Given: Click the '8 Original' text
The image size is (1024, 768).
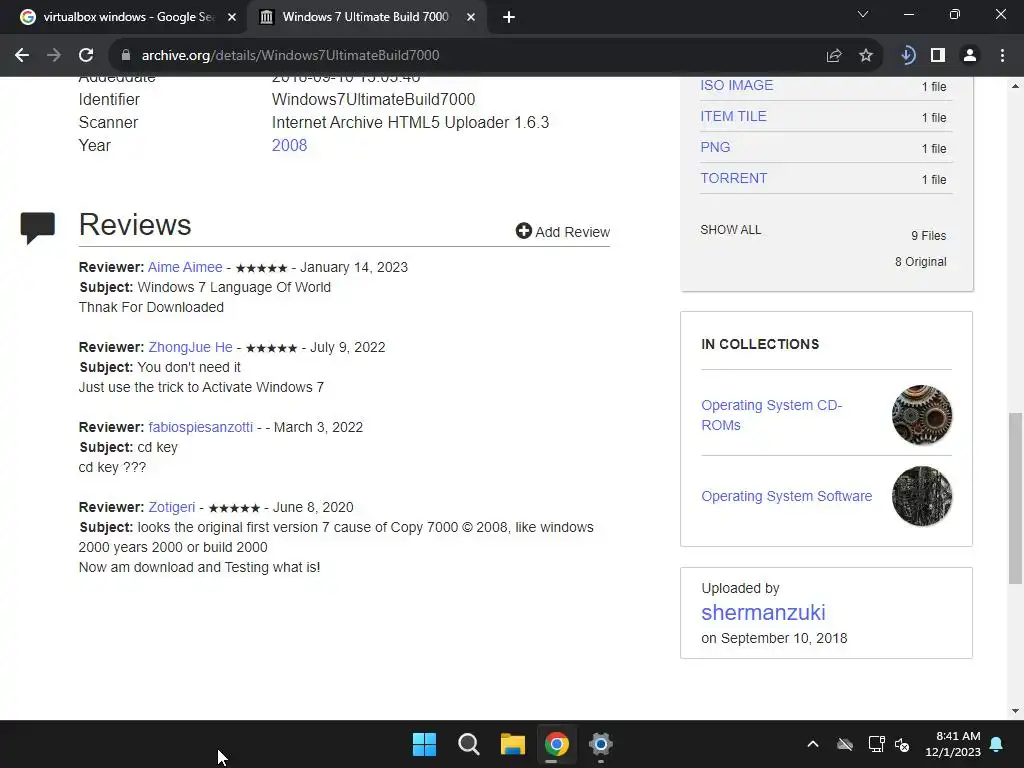Looking at the screenshot, I should pyautogui.click(x=920, y=262).
